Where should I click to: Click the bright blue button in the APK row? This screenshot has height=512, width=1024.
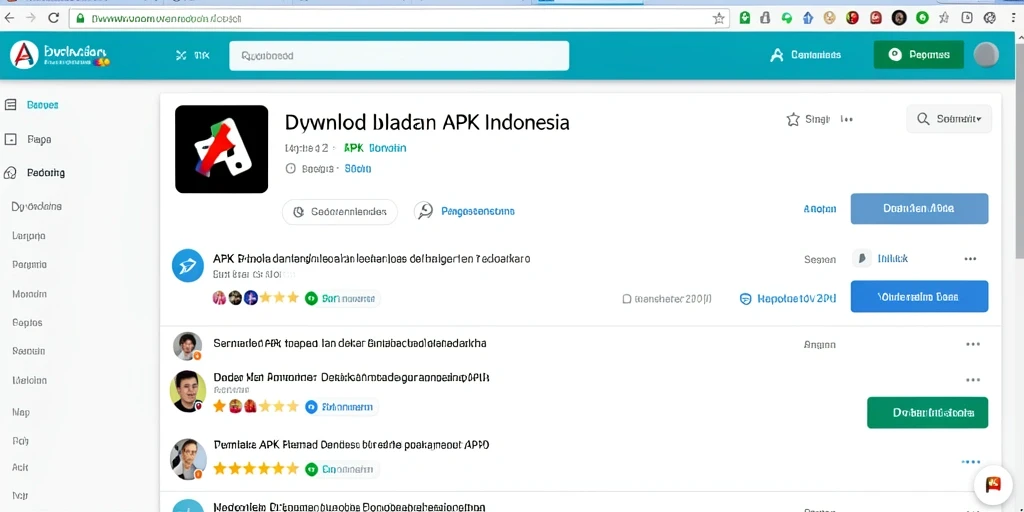(x=919, y=296)
